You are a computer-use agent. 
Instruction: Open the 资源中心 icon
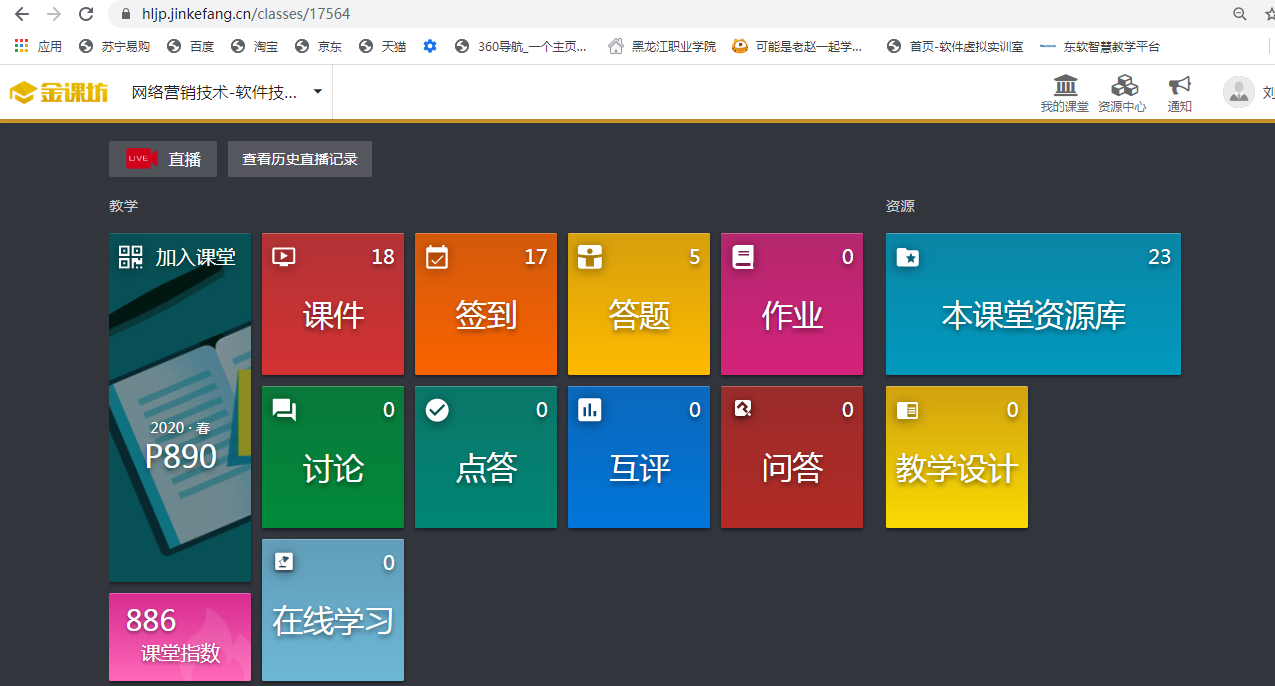pos(1123,86)
